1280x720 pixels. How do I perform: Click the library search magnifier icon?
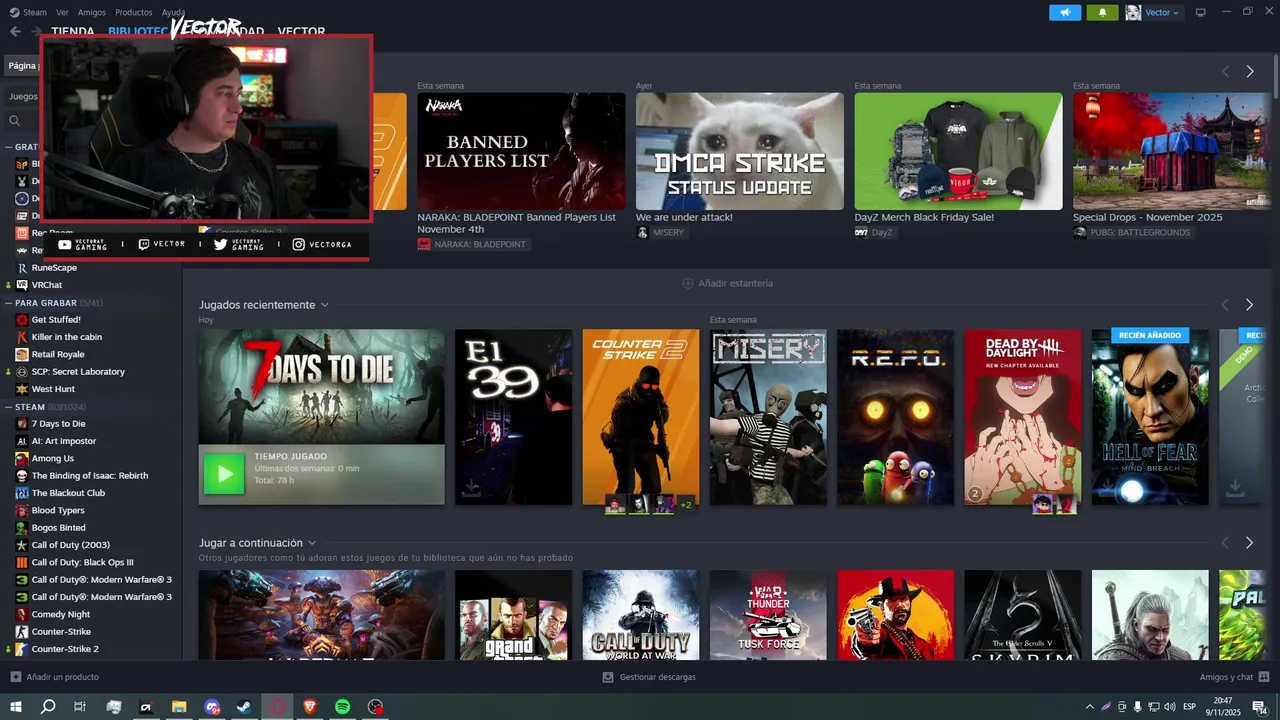pos(15,121)
